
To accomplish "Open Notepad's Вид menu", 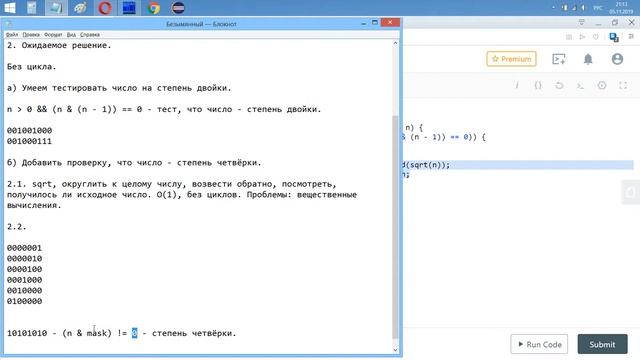I will [x=71, y=35].
